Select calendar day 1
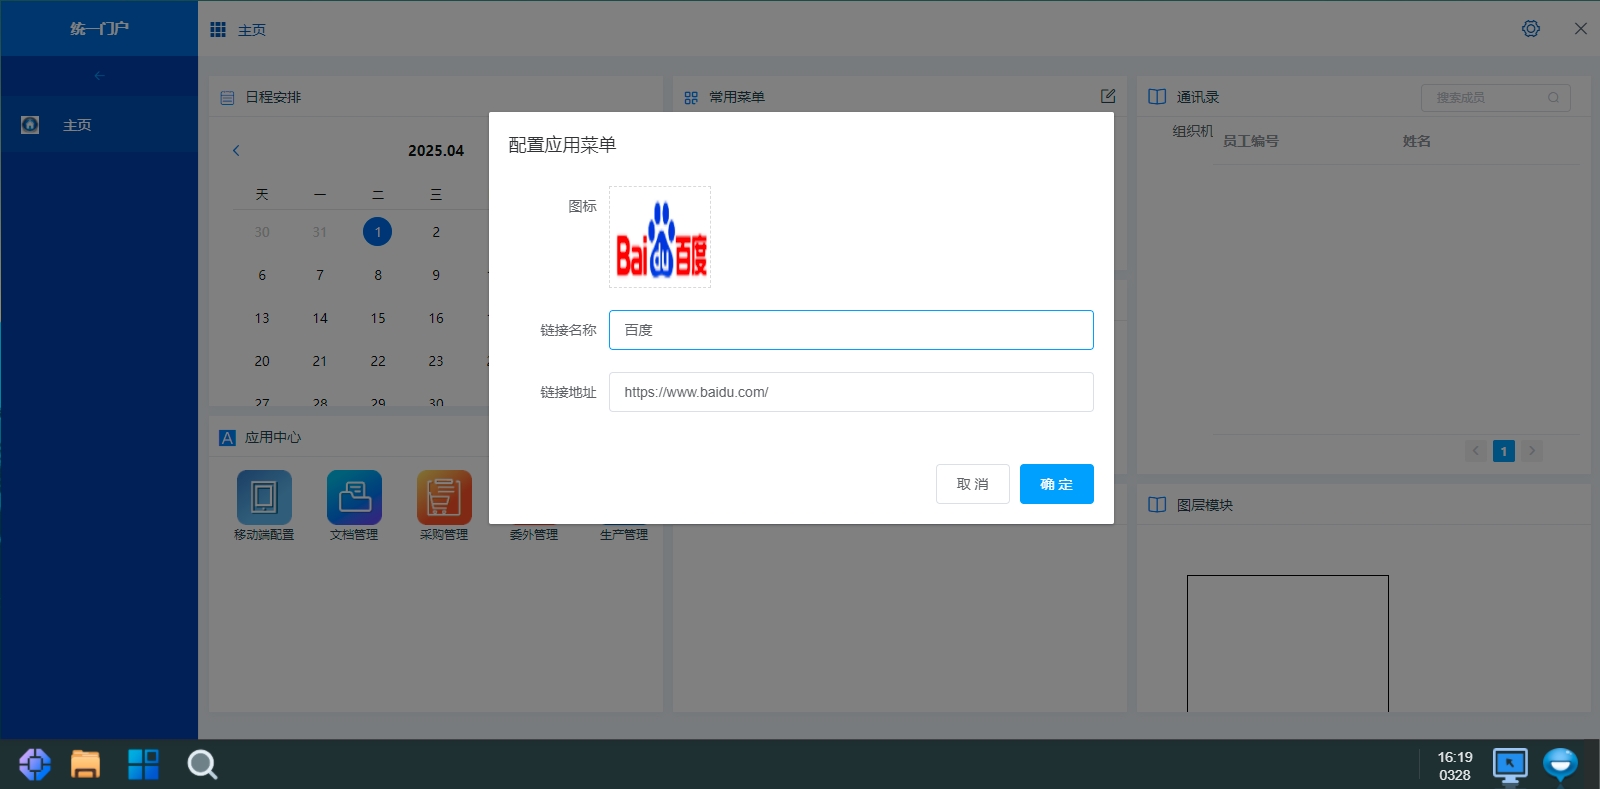 (x=378, y=232)
